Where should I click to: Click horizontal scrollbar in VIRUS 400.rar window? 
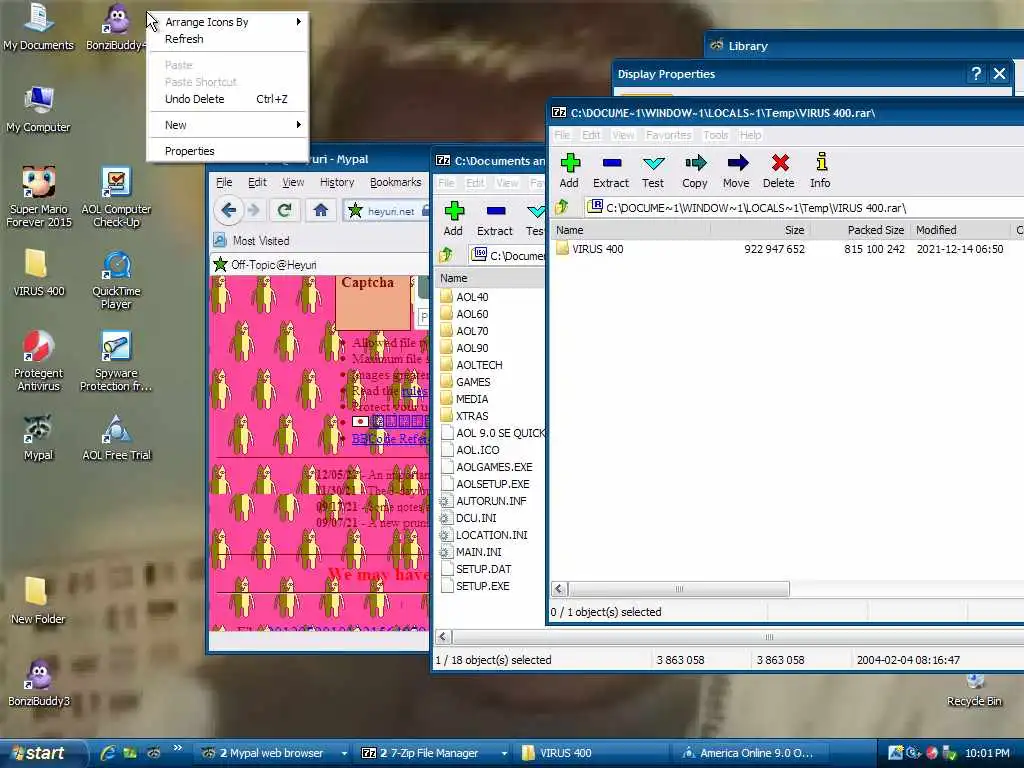(x=679, y=589)
